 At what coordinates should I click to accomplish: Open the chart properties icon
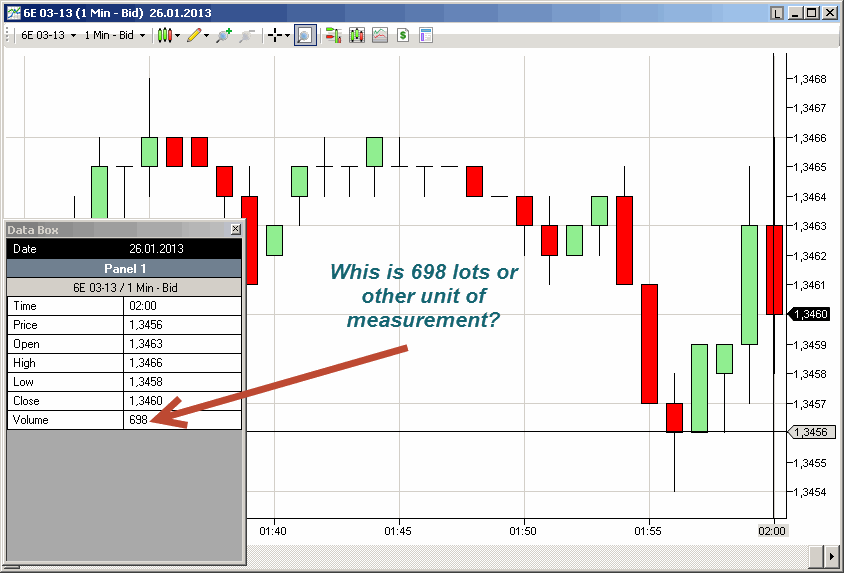coord(426,35)
